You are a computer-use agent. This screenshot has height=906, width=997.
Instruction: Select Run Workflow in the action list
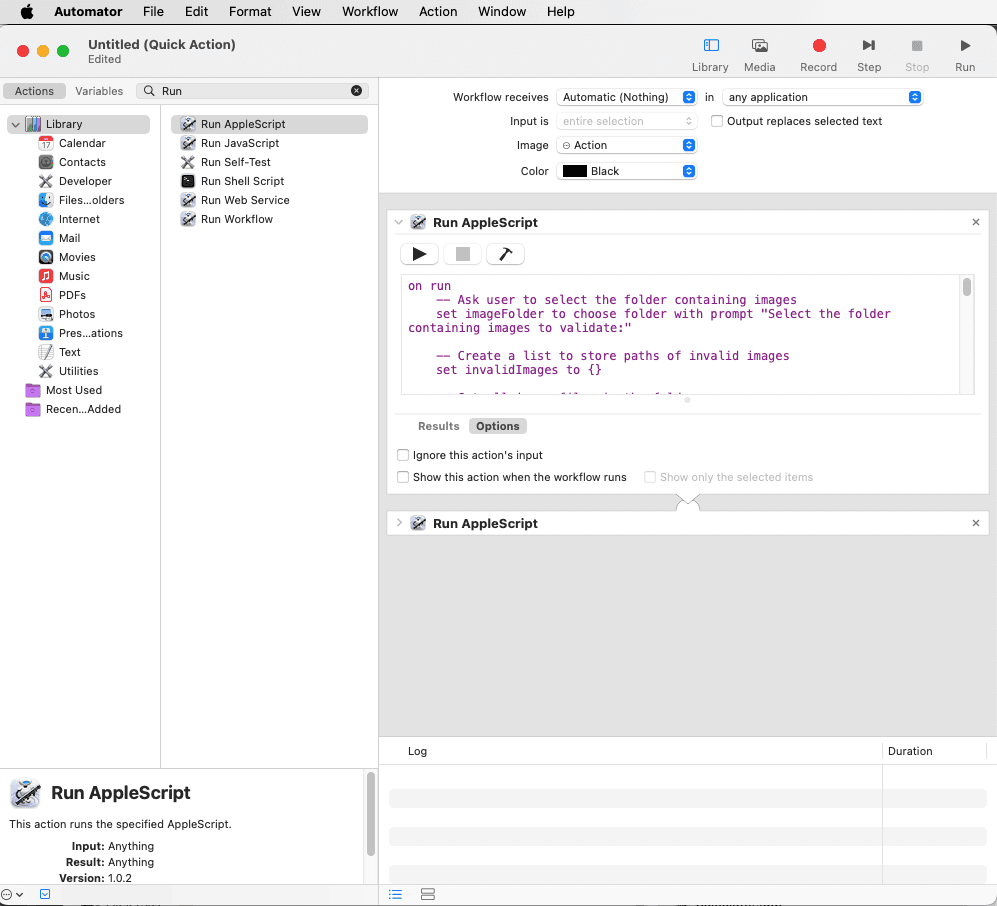(x=270, y=219)
